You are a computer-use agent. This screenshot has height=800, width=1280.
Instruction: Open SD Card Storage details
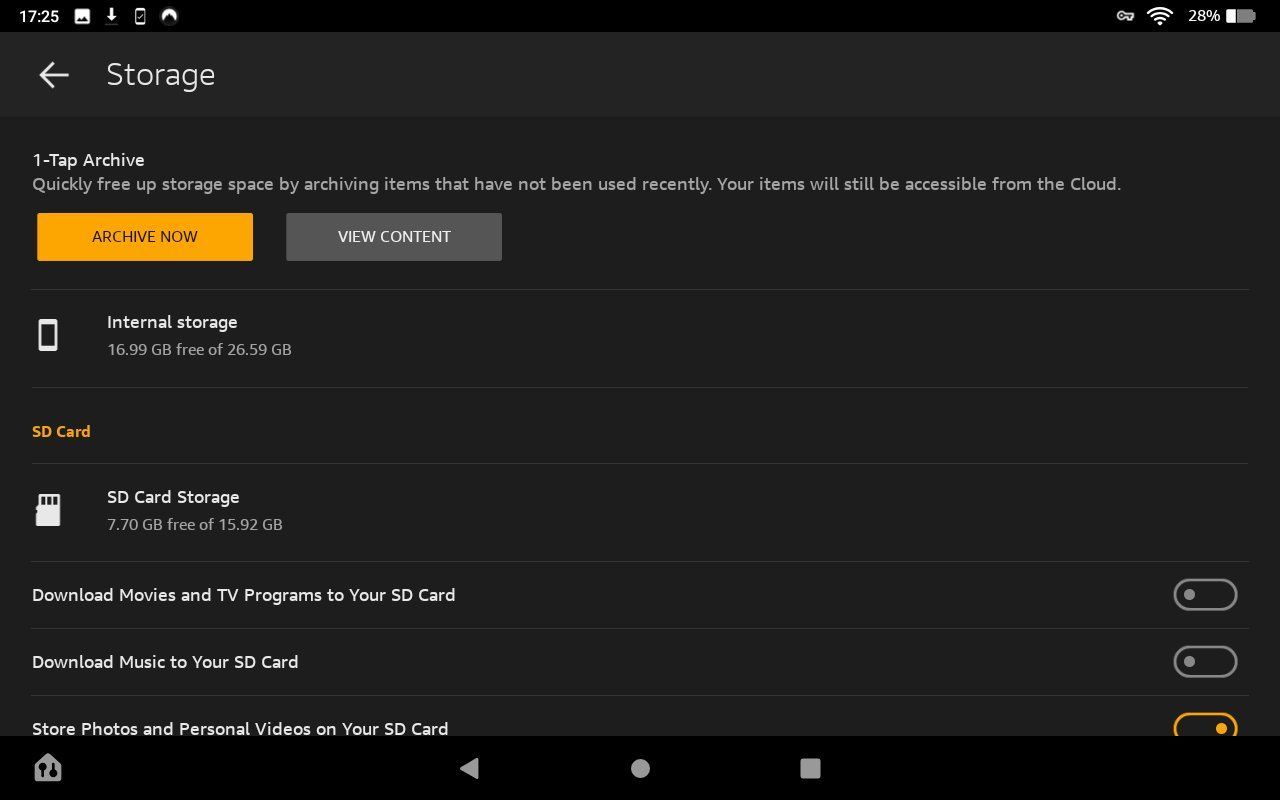click(640, 512)
